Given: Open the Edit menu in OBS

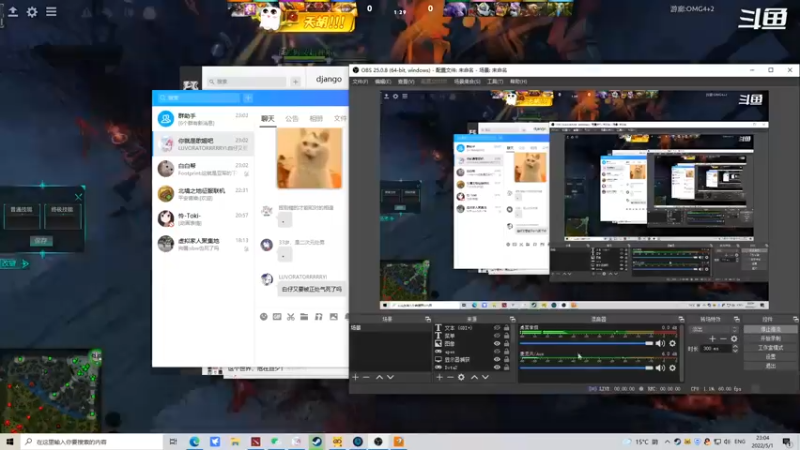Looking at the screenshot, I should 383,82.
